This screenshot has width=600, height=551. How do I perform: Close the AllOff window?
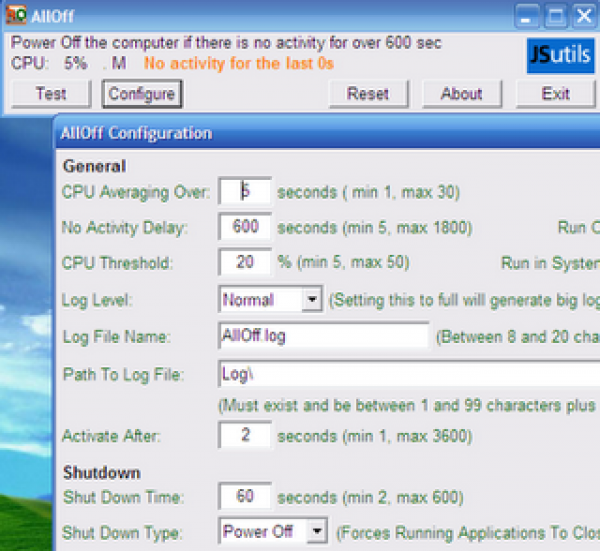point(584,17)
